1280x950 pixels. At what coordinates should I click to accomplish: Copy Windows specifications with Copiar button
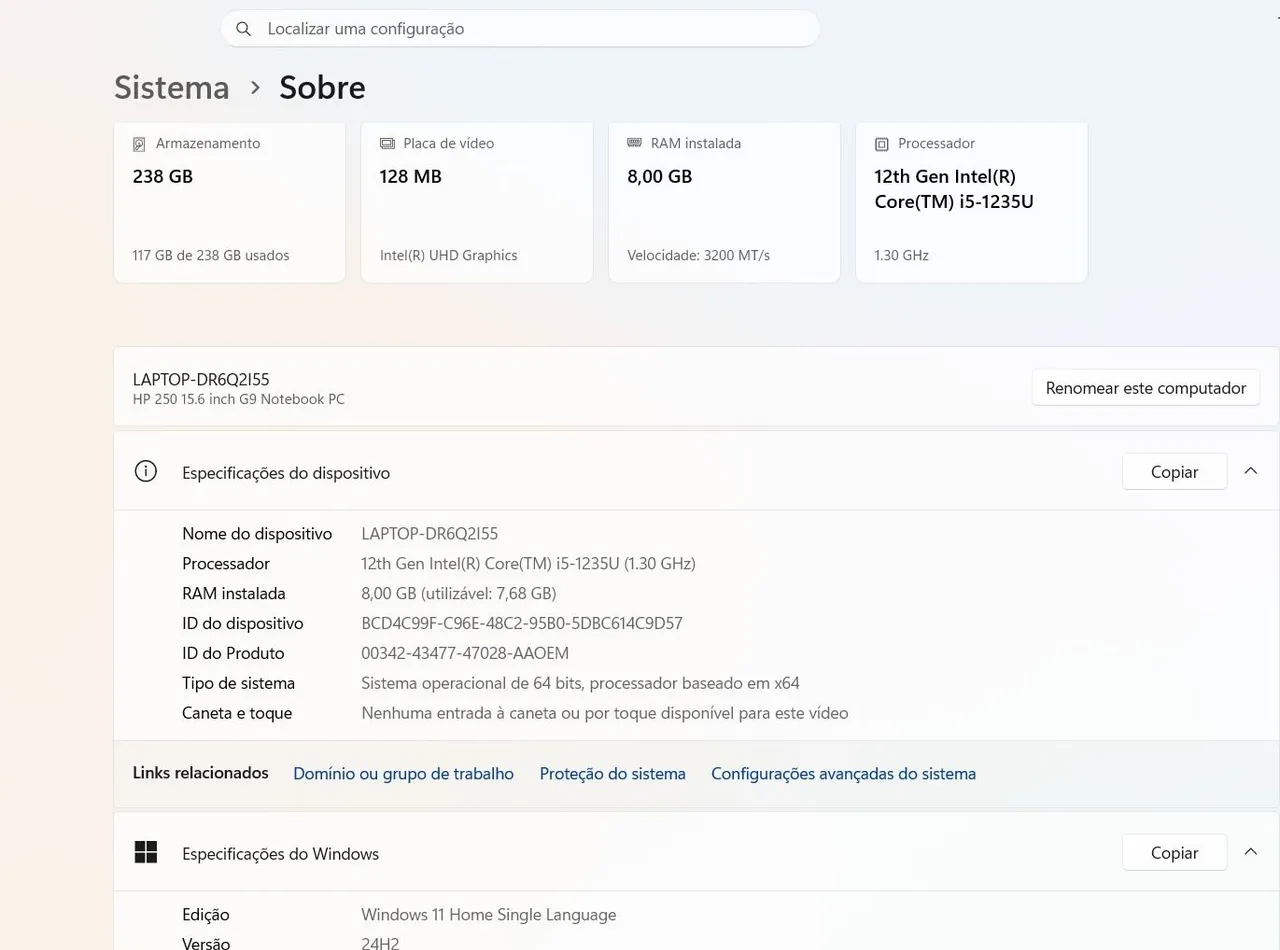pos(1175,853)
